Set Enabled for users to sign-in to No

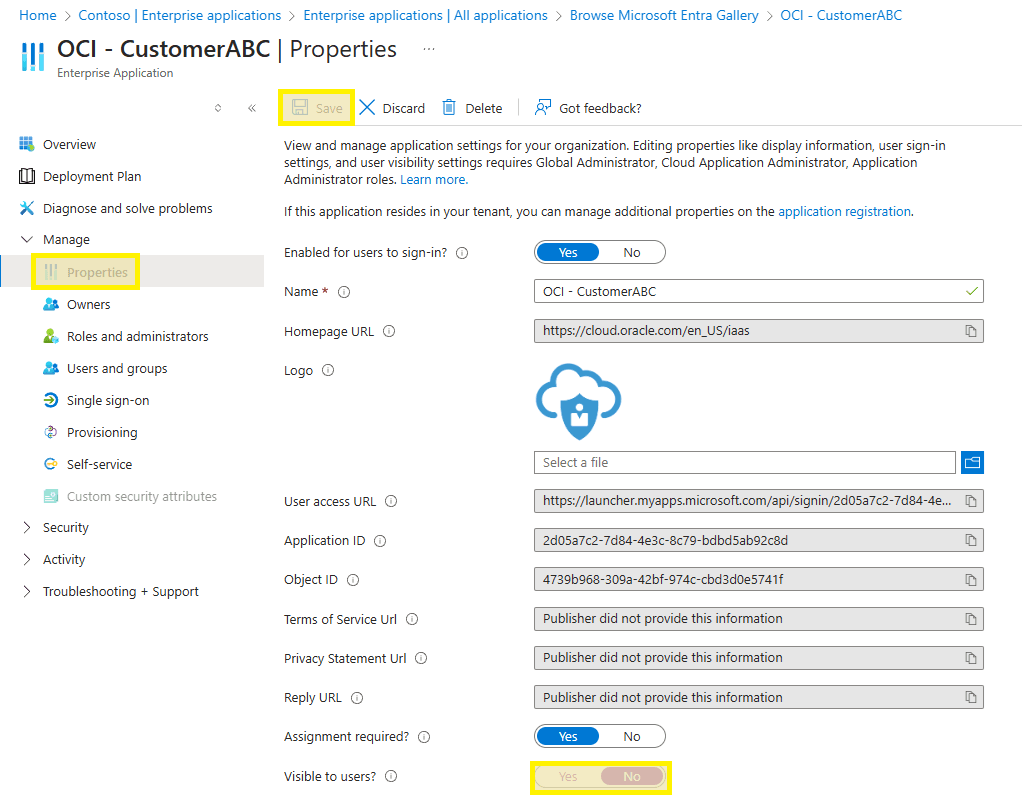[631, 252]
